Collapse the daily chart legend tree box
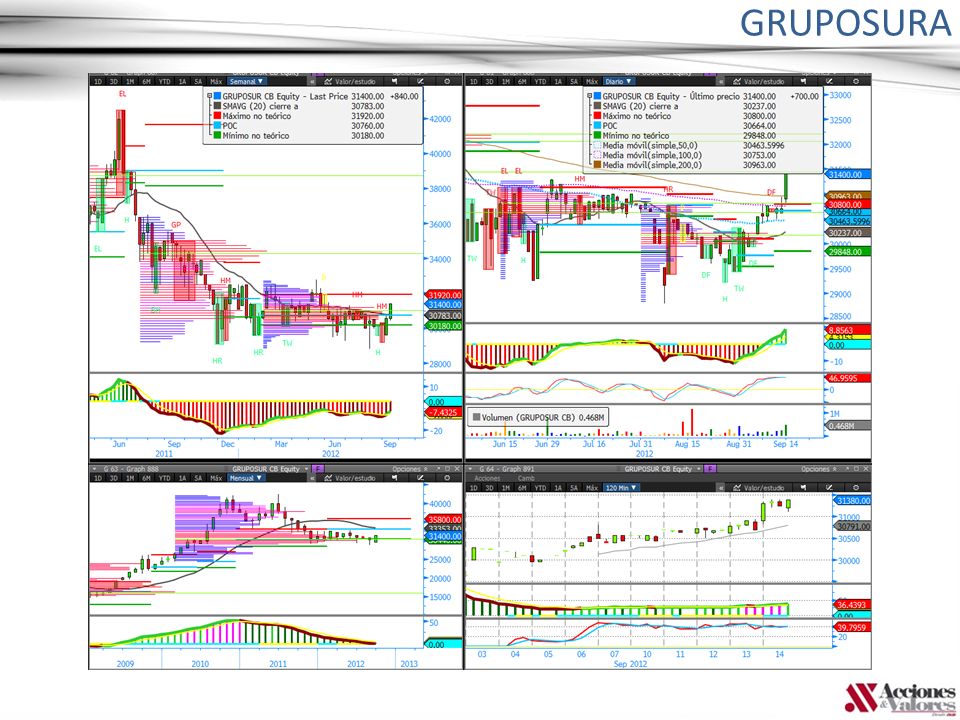This screenshot has width=960, height=720. click(x=590, y=96)
